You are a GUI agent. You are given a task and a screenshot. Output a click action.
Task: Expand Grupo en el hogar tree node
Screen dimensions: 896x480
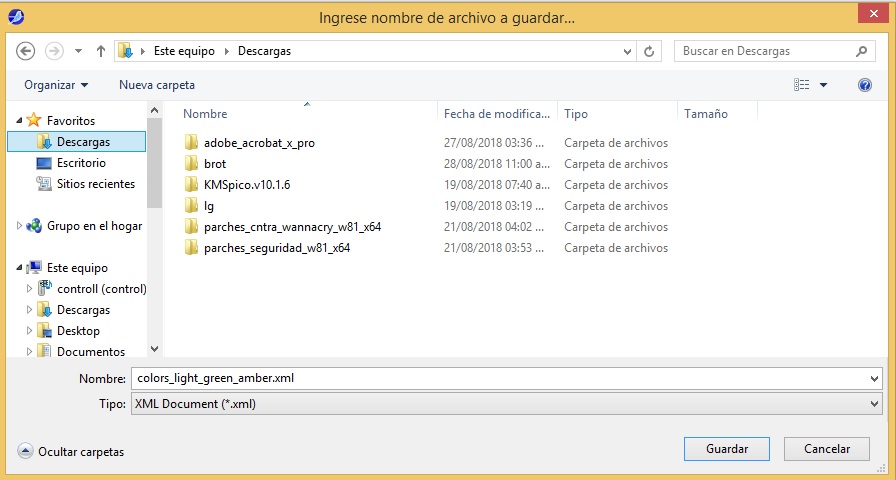point(19,226)
